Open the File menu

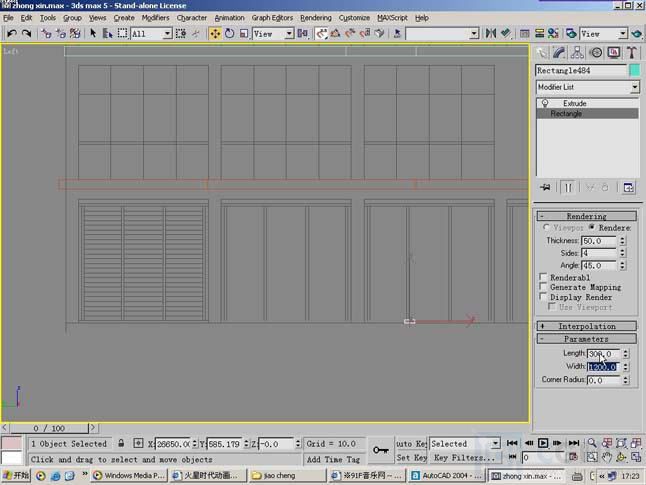8,18
